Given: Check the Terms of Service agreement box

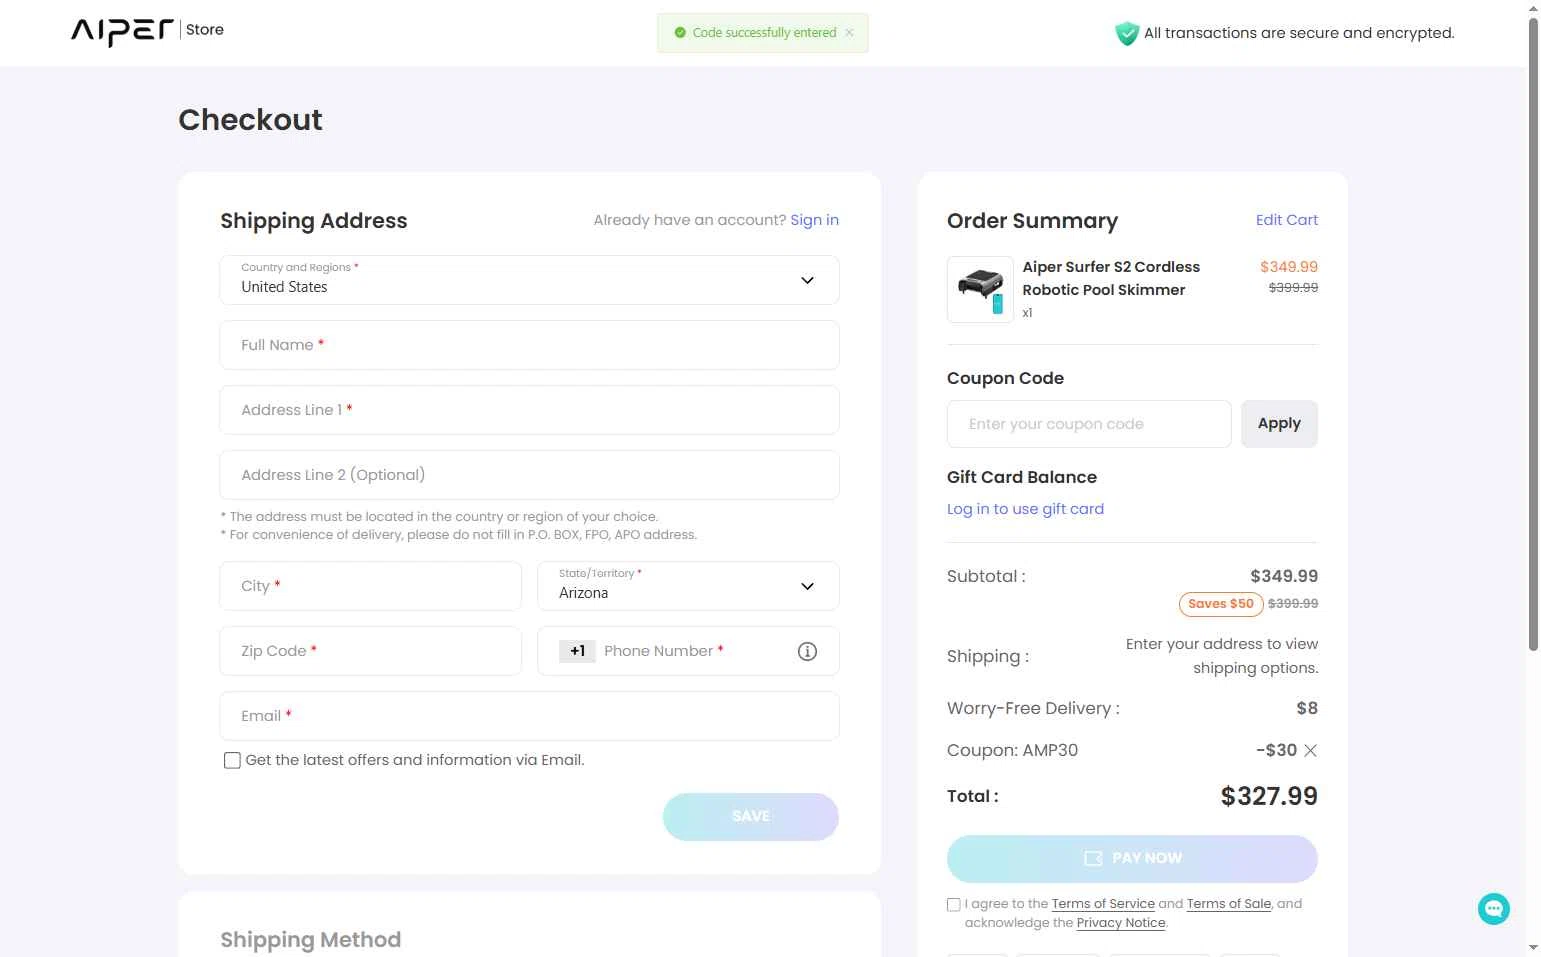Looking at the screenshot, I should click(x=953, y=904).
